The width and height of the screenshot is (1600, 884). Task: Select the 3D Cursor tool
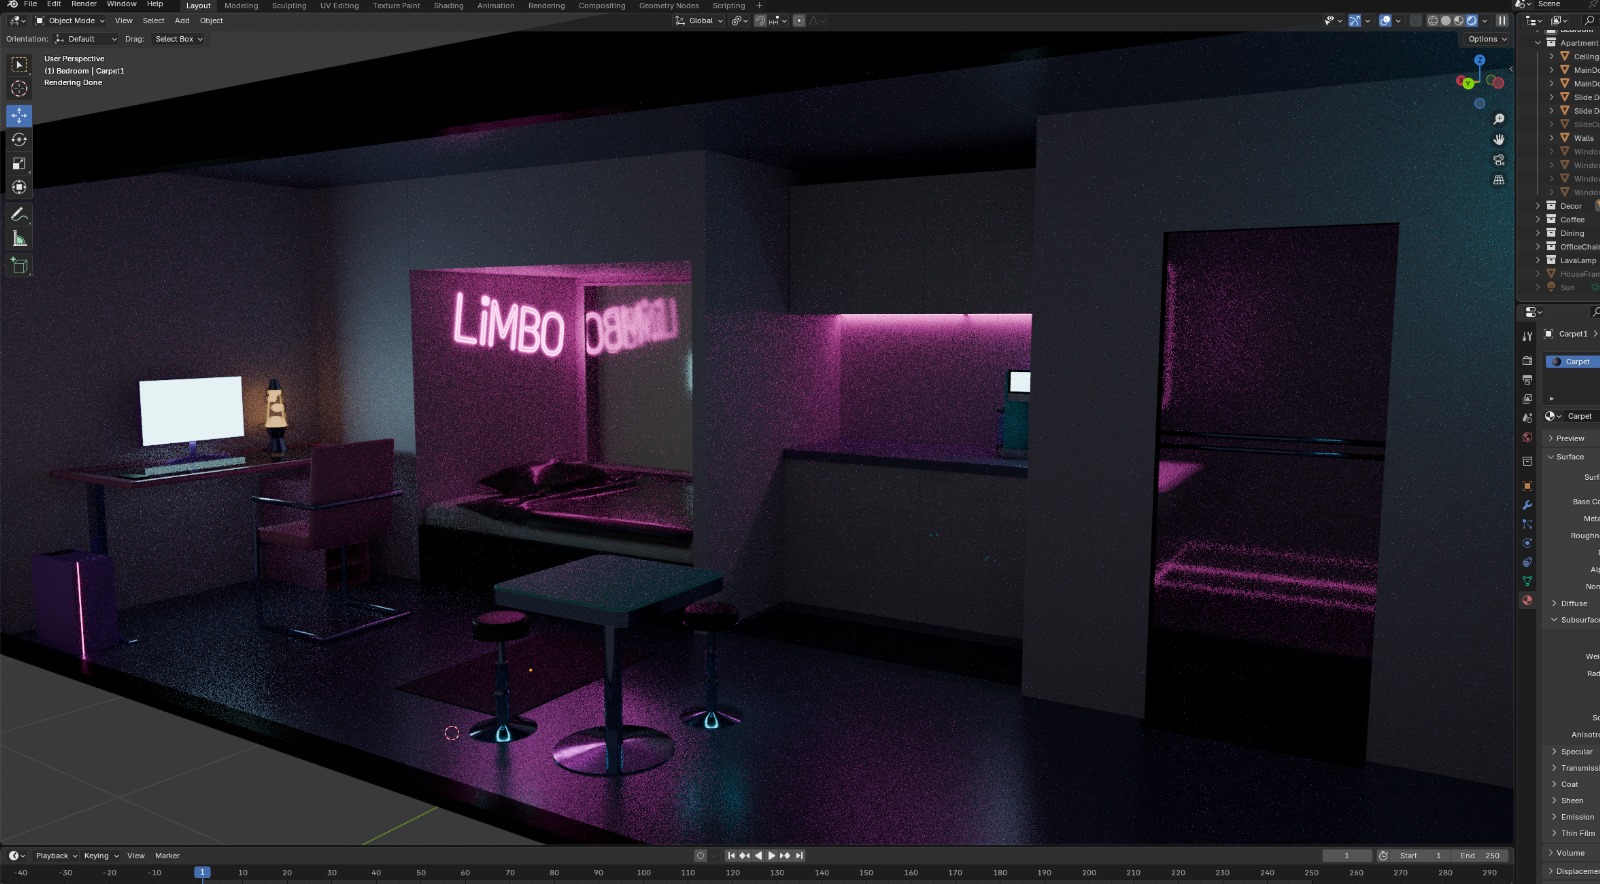click(19, 89)
